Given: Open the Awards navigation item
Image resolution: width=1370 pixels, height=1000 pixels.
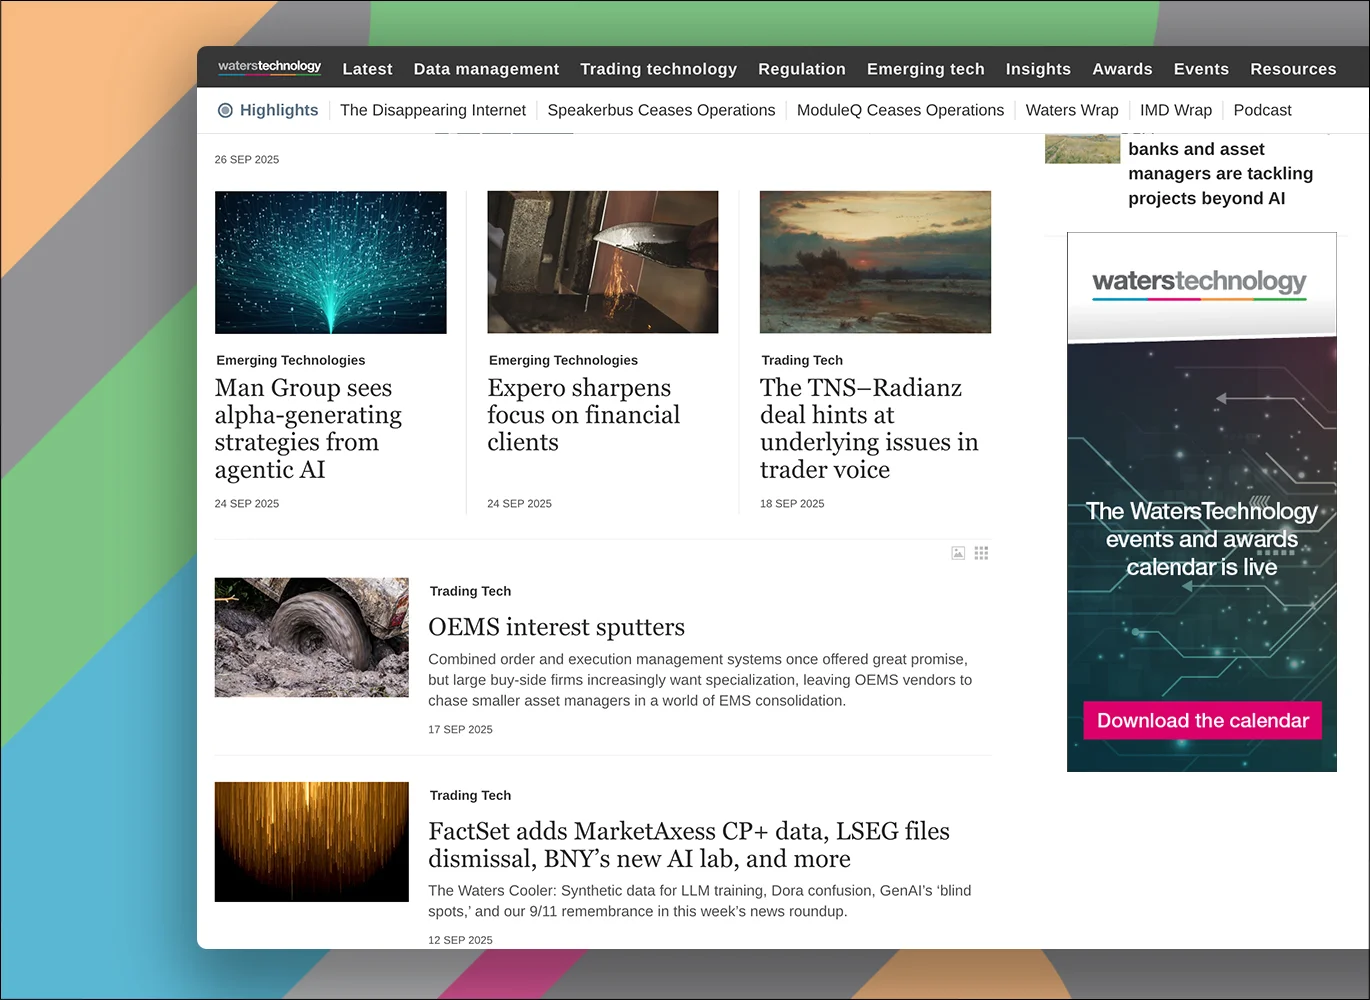Looking at the screenshot, I should tap(1122, 69).
